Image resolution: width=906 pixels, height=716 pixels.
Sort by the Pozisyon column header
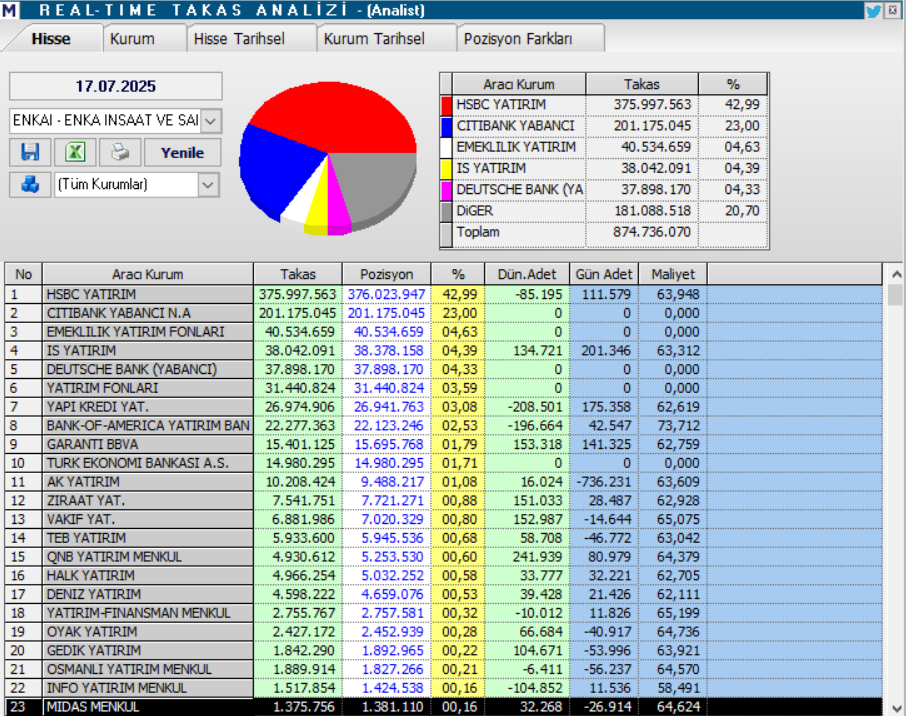(385, 274)
